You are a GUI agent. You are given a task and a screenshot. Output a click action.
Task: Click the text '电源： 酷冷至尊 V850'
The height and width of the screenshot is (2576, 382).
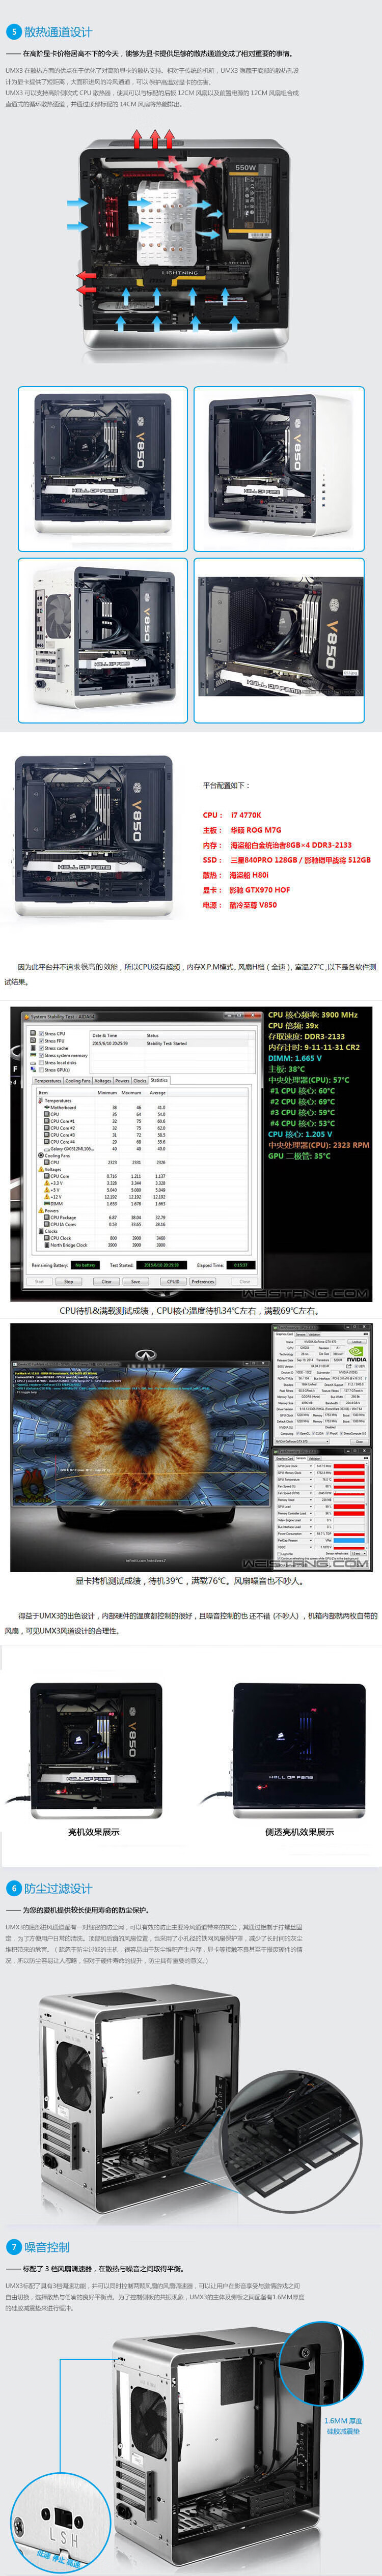point(240,905)
